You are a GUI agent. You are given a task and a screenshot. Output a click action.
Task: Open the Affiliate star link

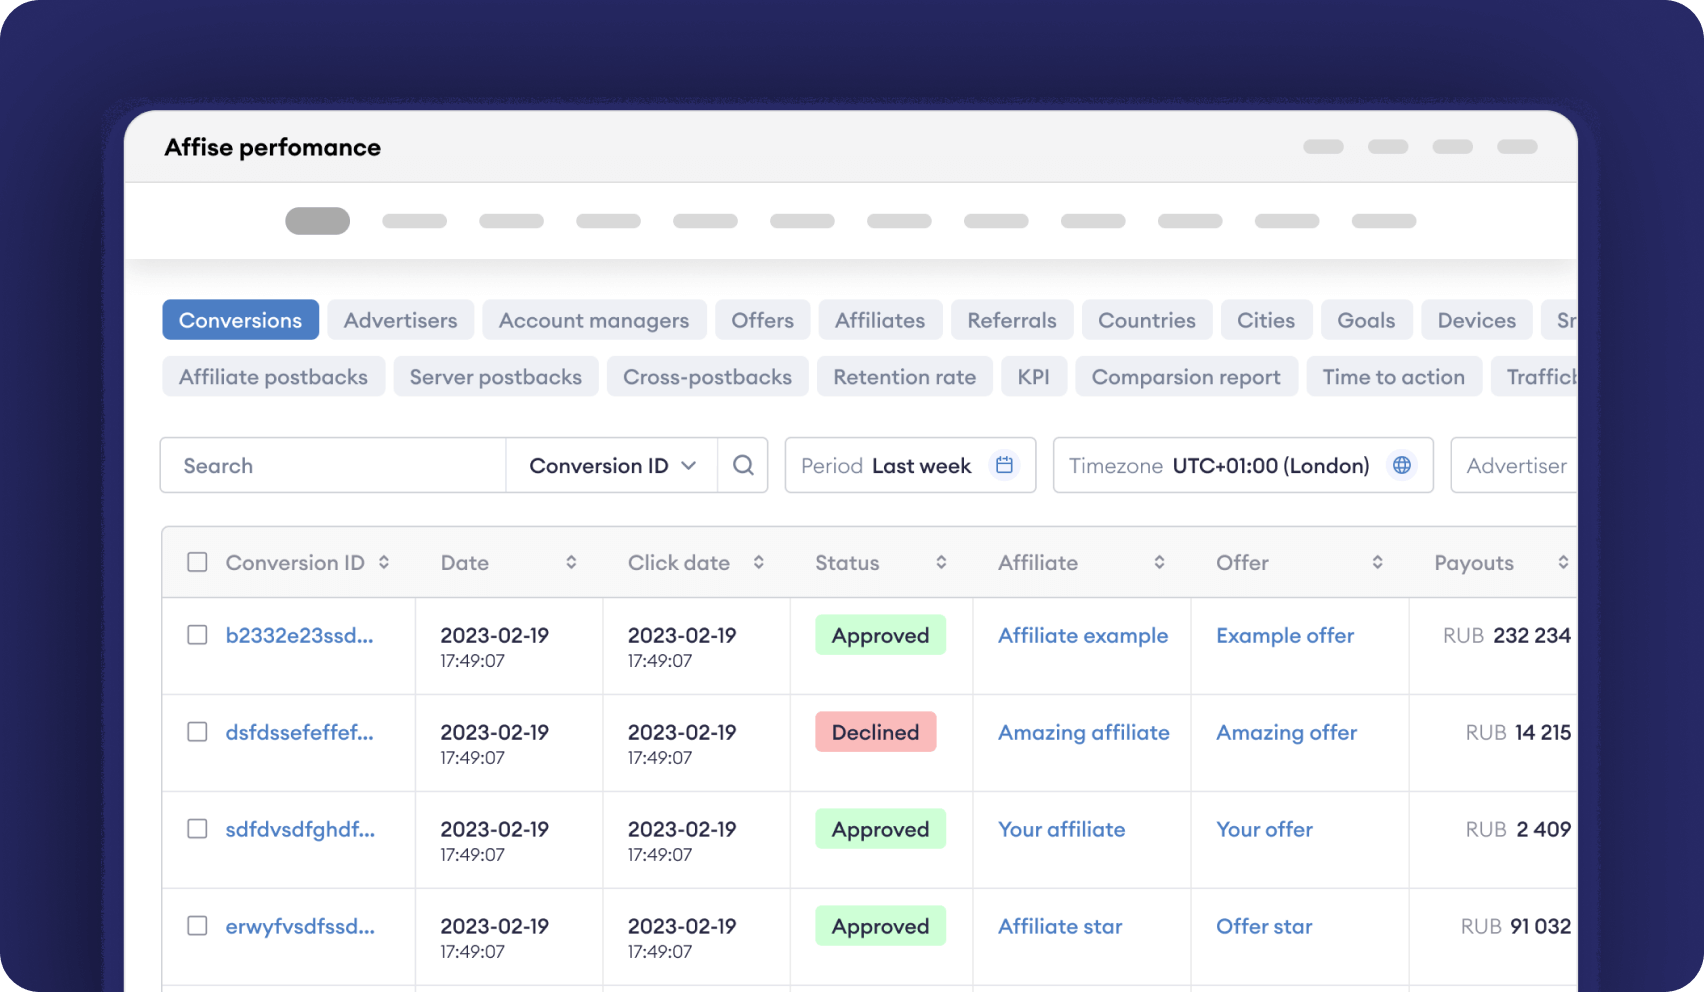tap(1060, 926)
